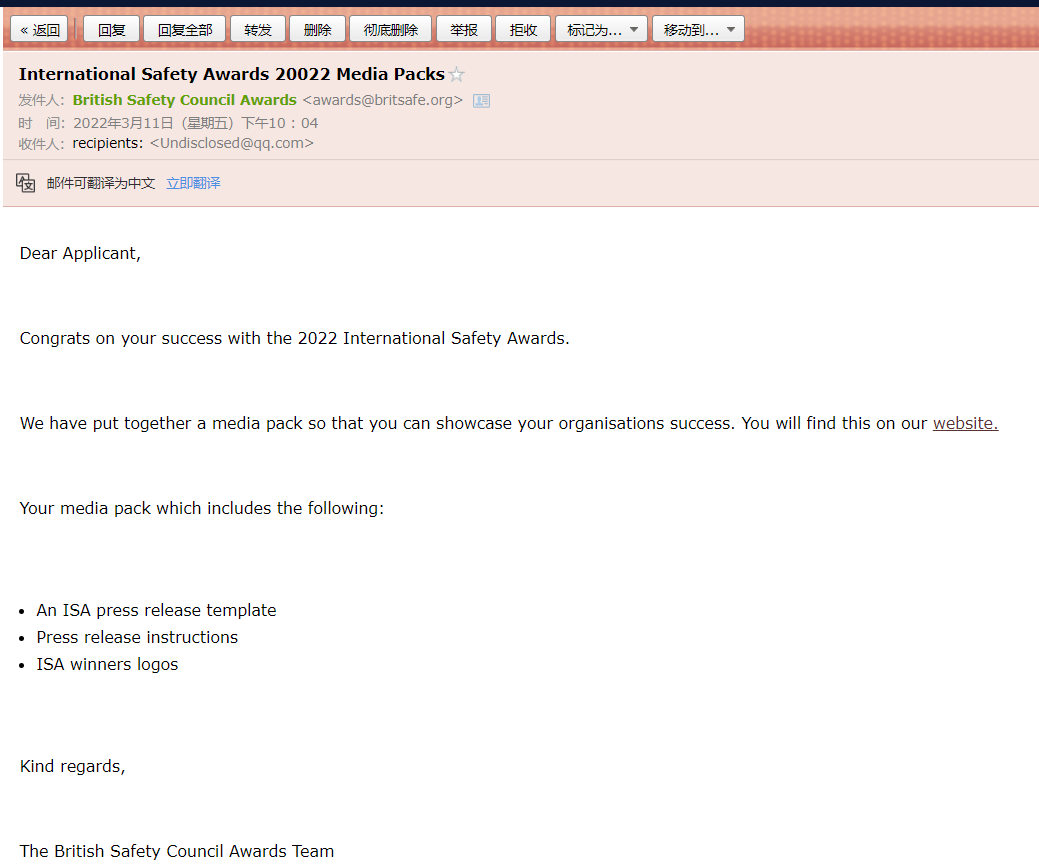
Task: Expand the 移动到... dropdown
Action: [x=698, y=30]
